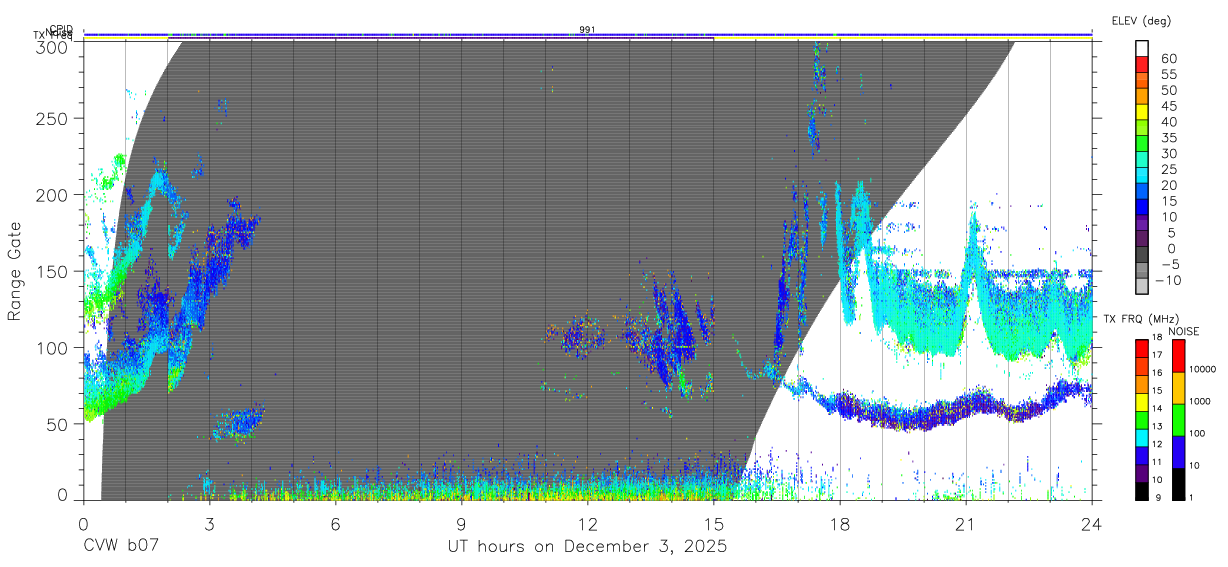Click the red swatch in the ELEV colorbar
The width and height of the screenshot is (1228, 567).
point(1143,64)
